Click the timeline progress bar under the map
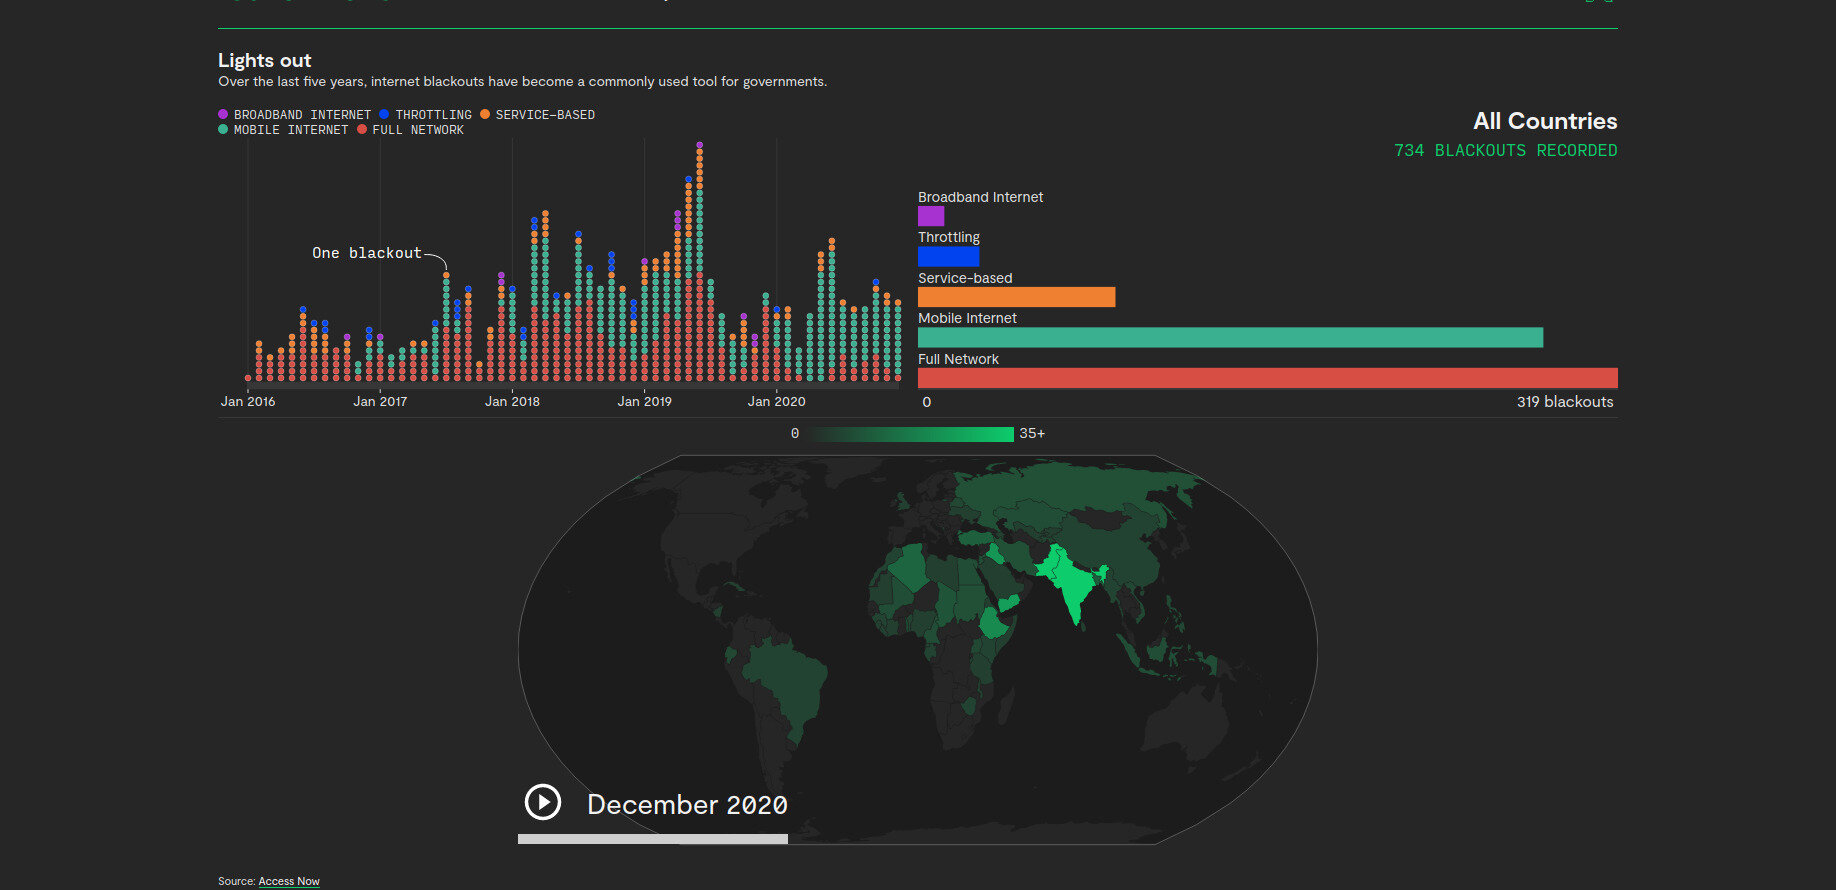The height and width of the screenshot is (890, 1836). click(x=652, y=839)
